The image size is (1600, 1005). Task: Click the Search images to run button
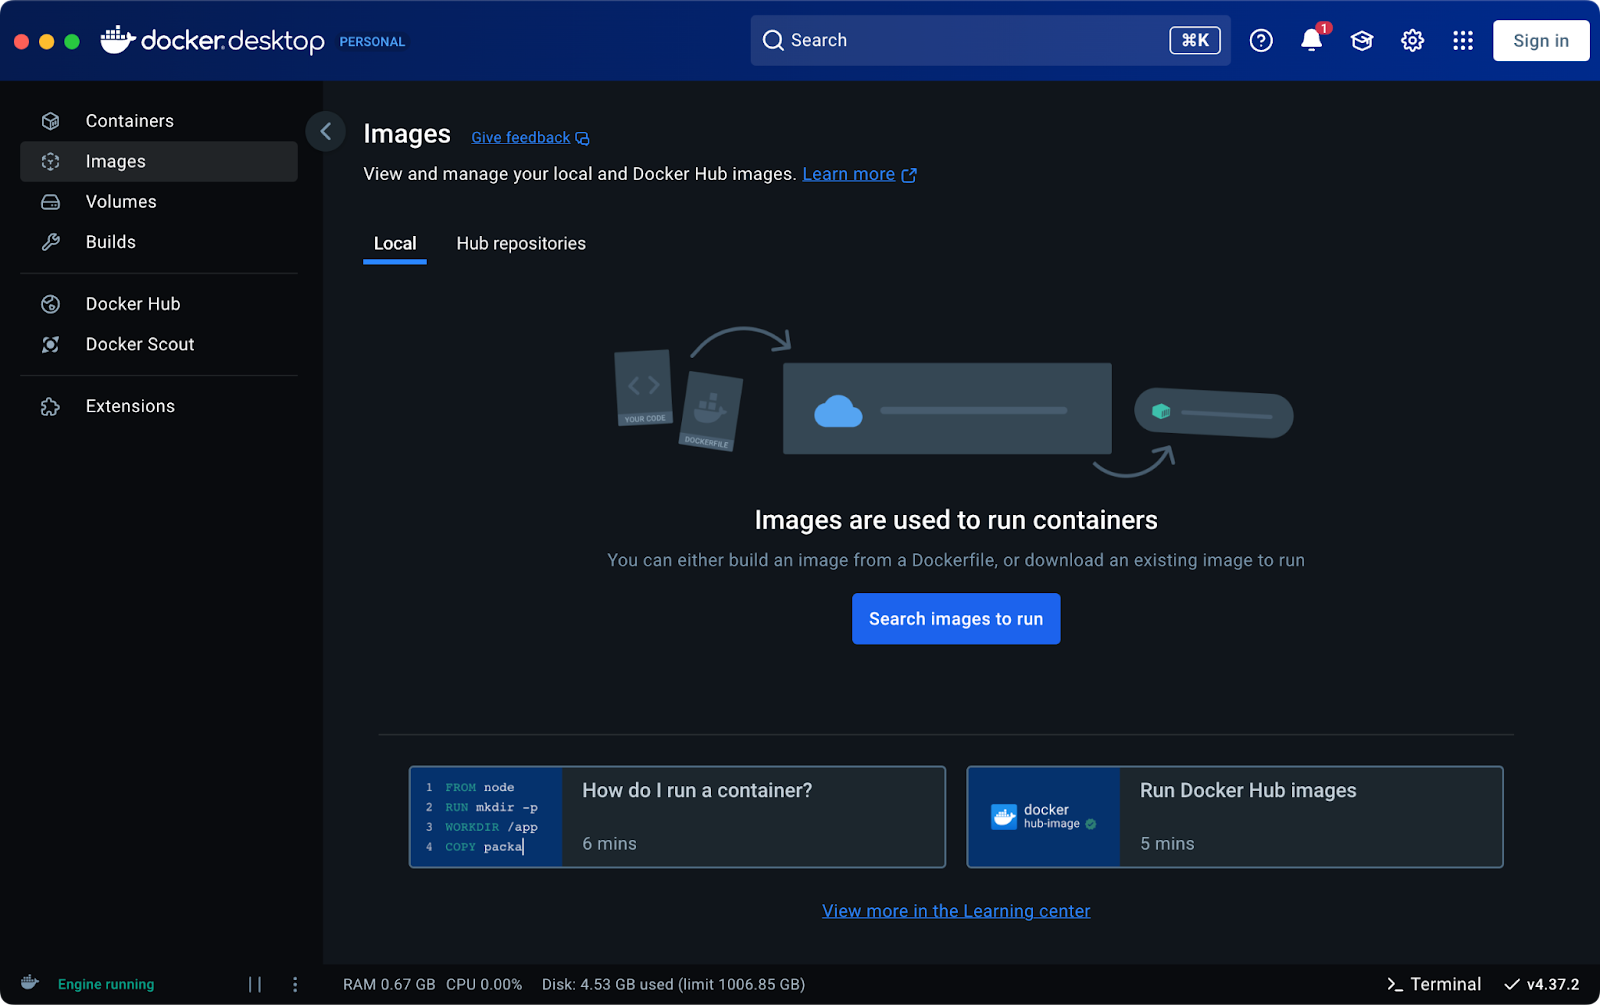click(956, 619)
